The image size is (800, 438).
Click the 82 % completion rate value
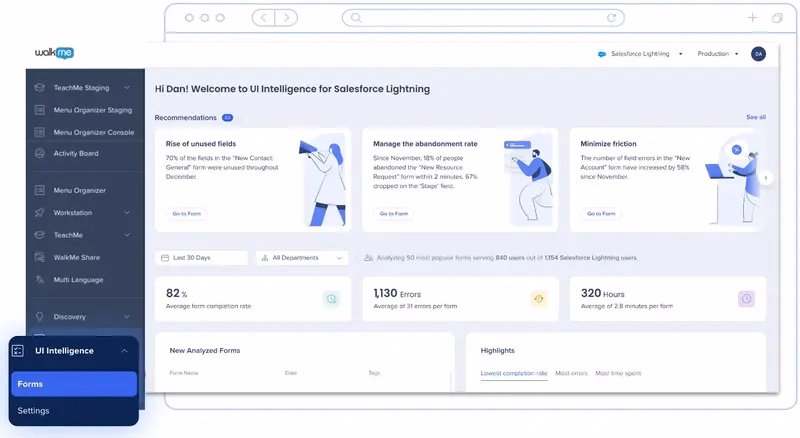177,294
